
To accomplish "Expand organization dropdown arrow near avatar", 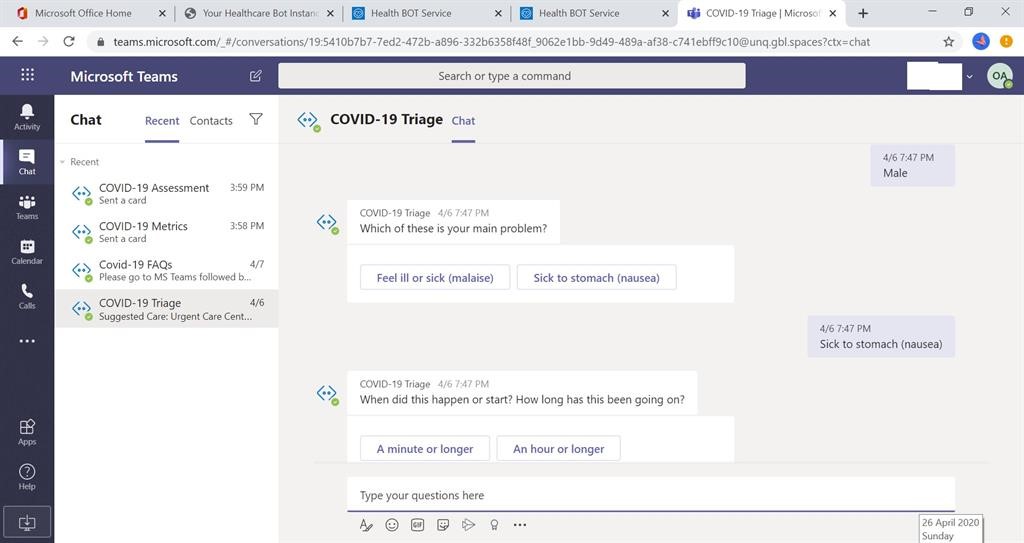I will coord(970,76).
